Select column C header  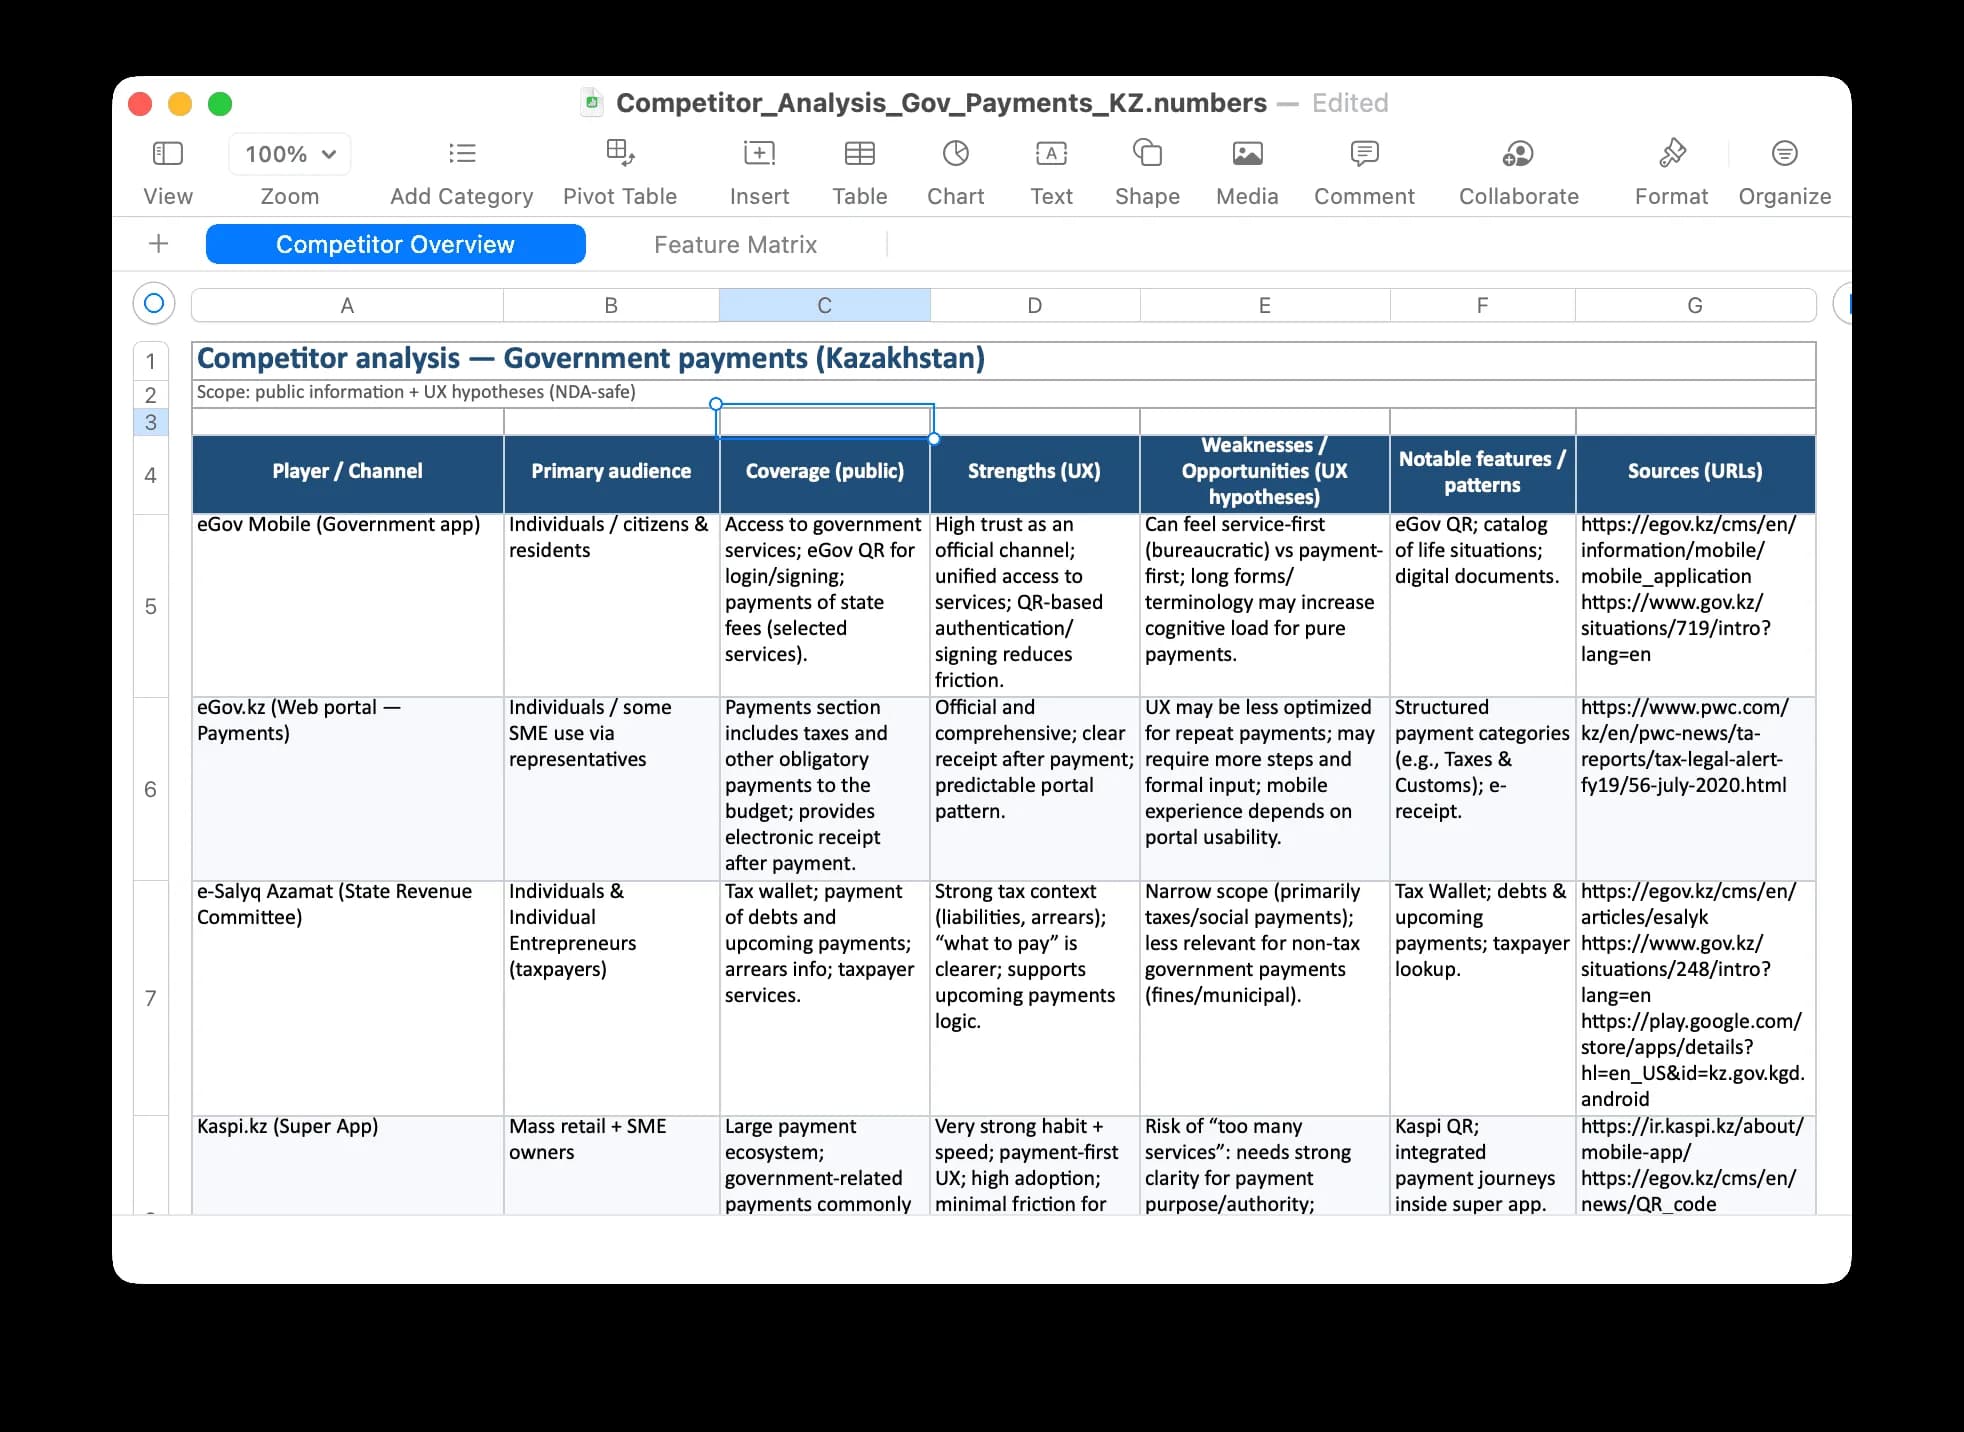click(x=823, y=305)
